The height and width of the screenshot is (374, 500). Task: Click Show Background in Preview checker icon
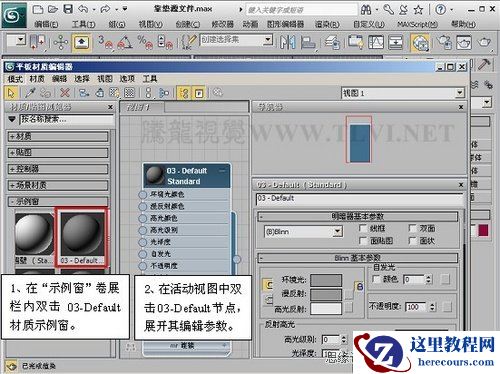tap(129, 93)
